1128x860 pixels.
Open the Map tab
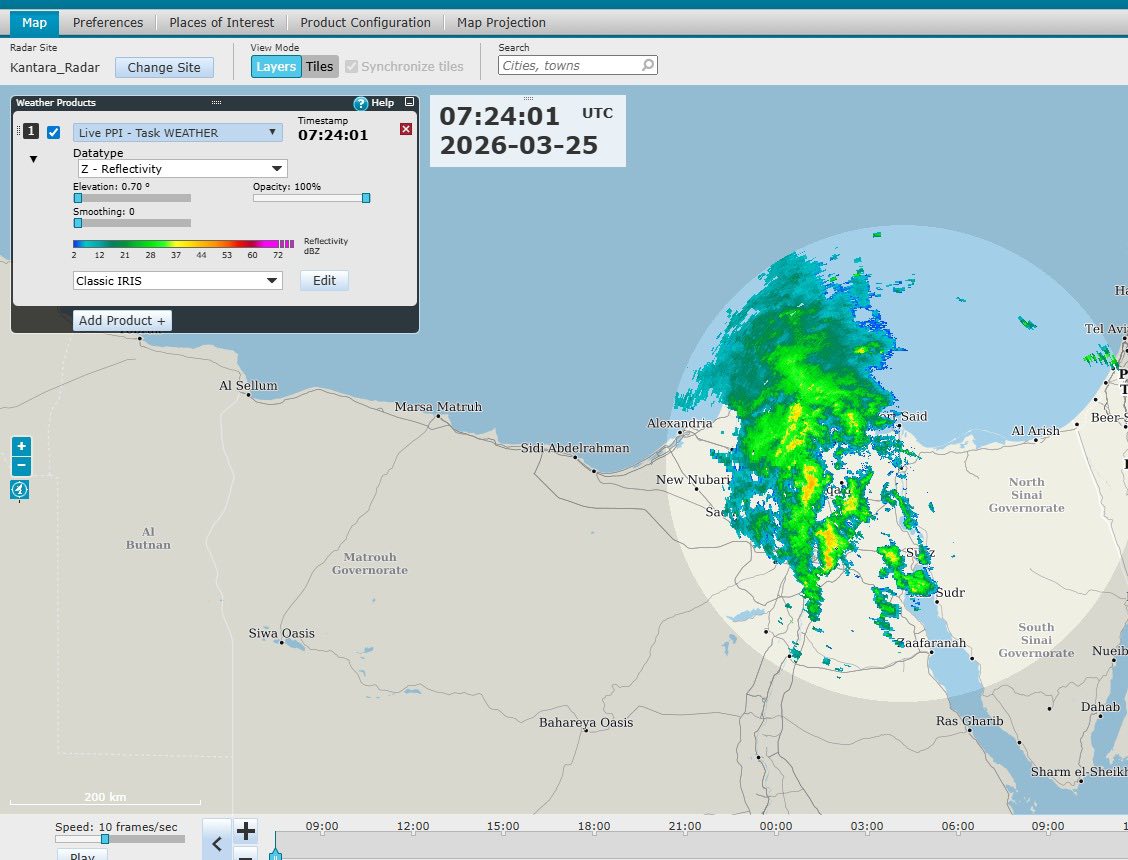[35, 22]
